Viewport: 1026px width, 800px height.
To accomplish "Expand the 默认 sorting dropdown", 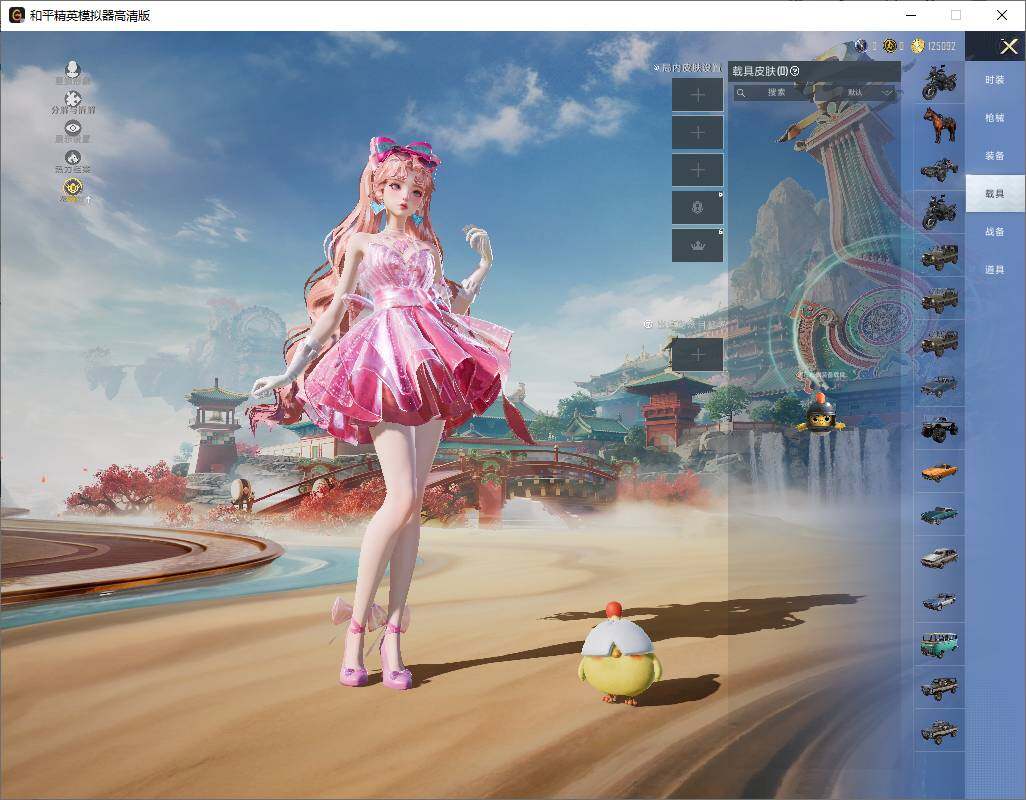I will (x=866, y=94).
